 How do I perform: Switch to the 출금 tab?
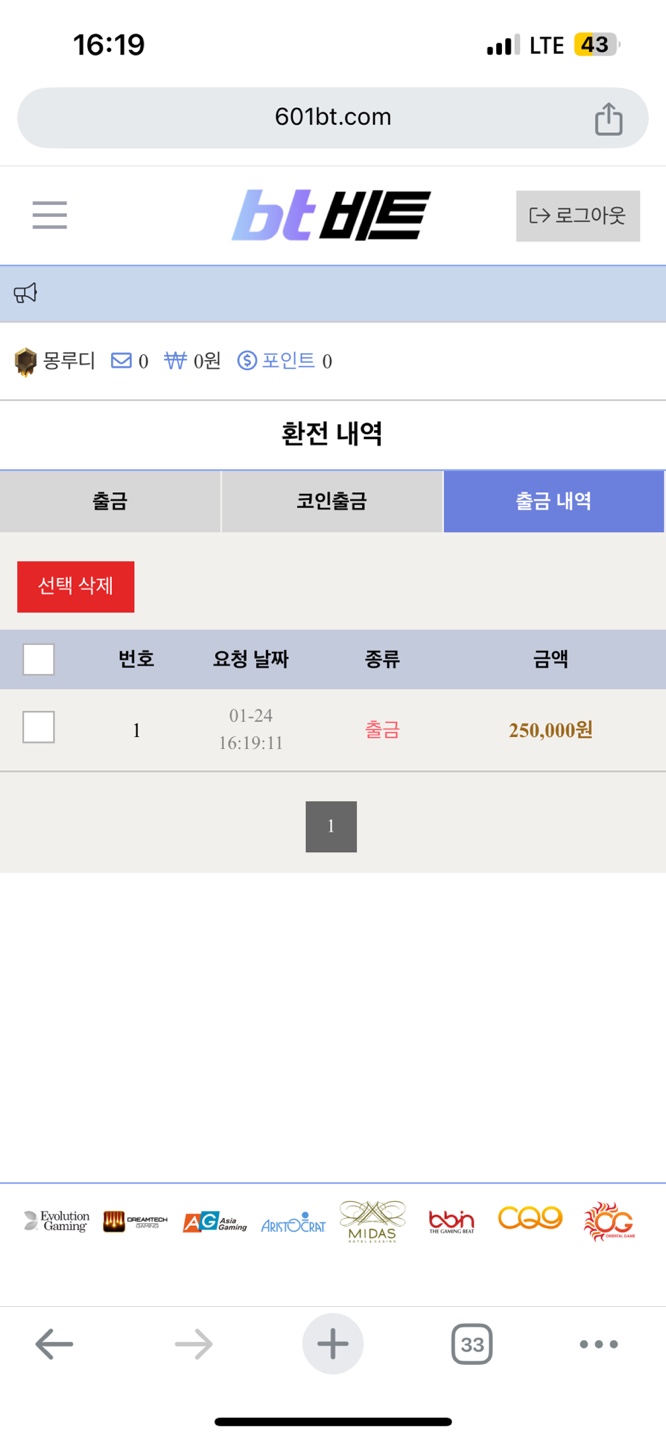[x=110, y=501]
